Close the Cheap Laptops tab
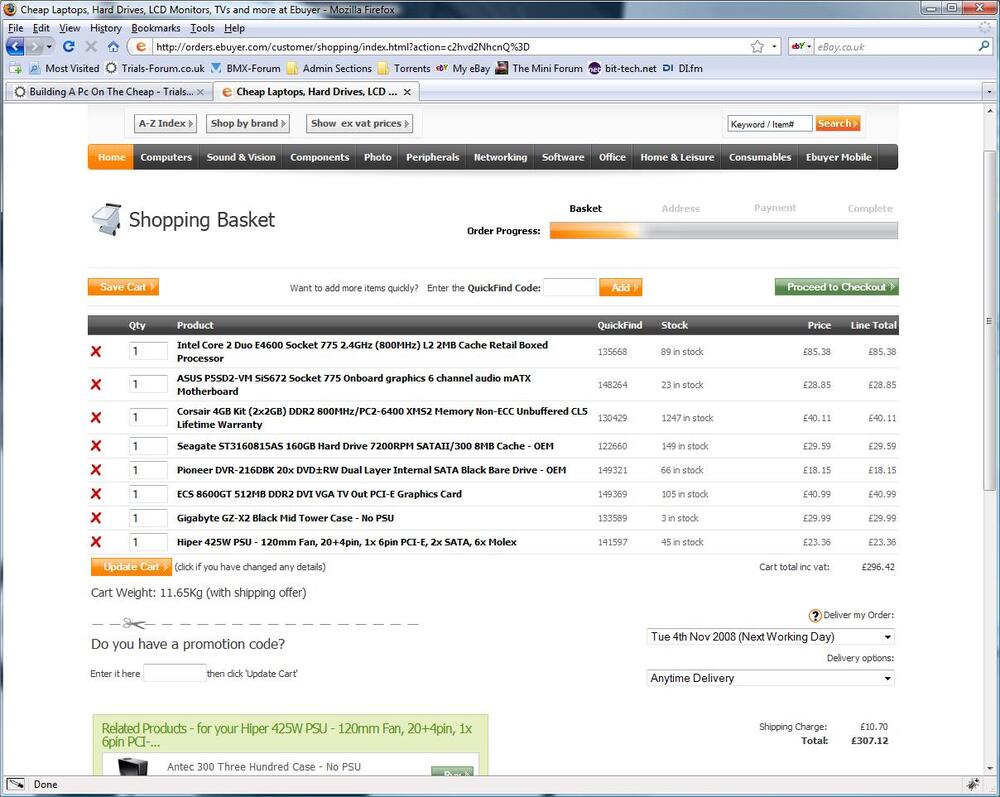This screenshot has height=797, width=1000. 407,92
